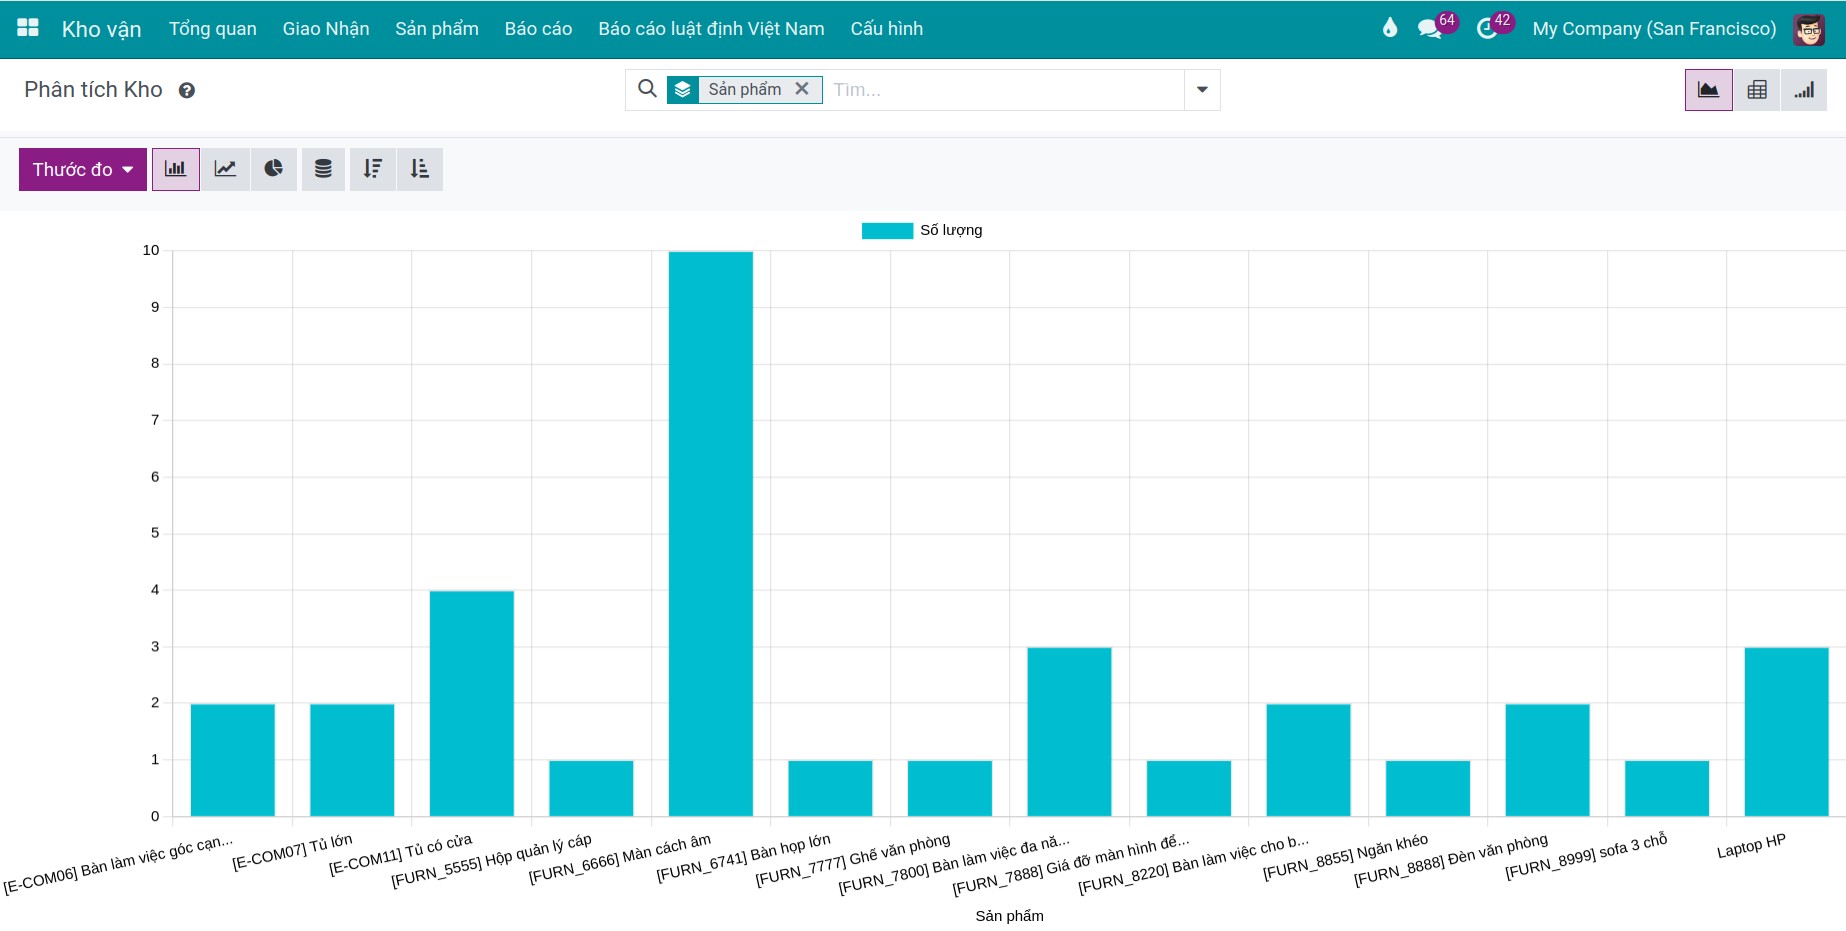Click the FURN_8888 Đèn văn phòng bar

point(1547,760)
